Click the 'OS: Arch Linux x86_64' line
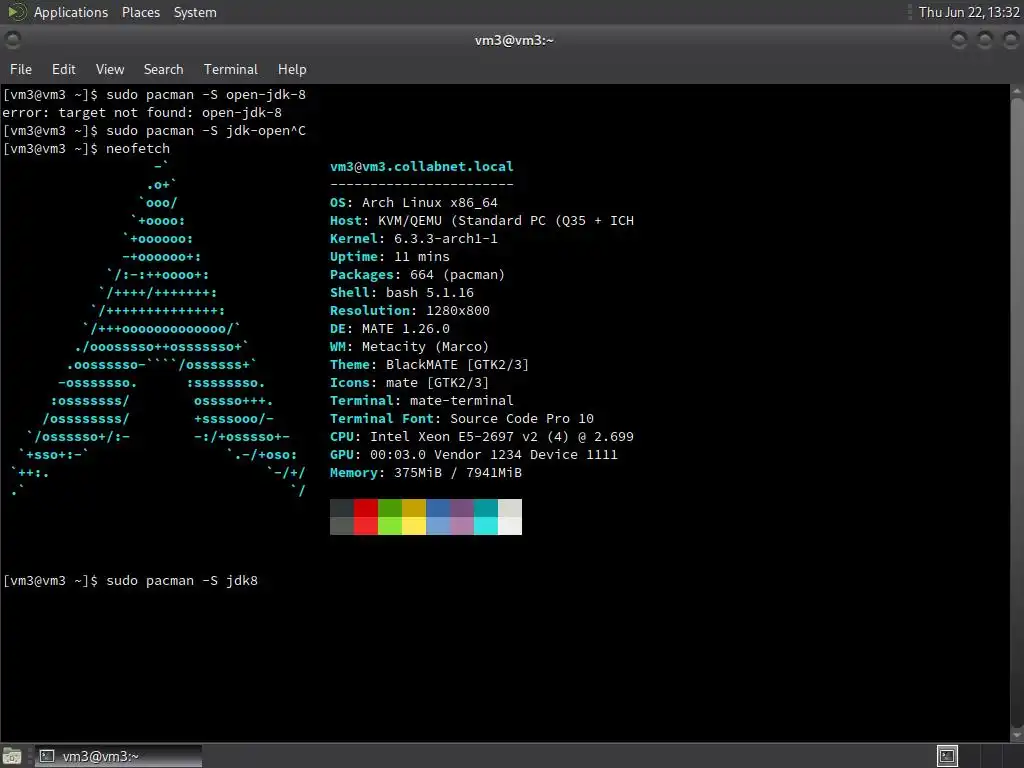 pos(413,202)
